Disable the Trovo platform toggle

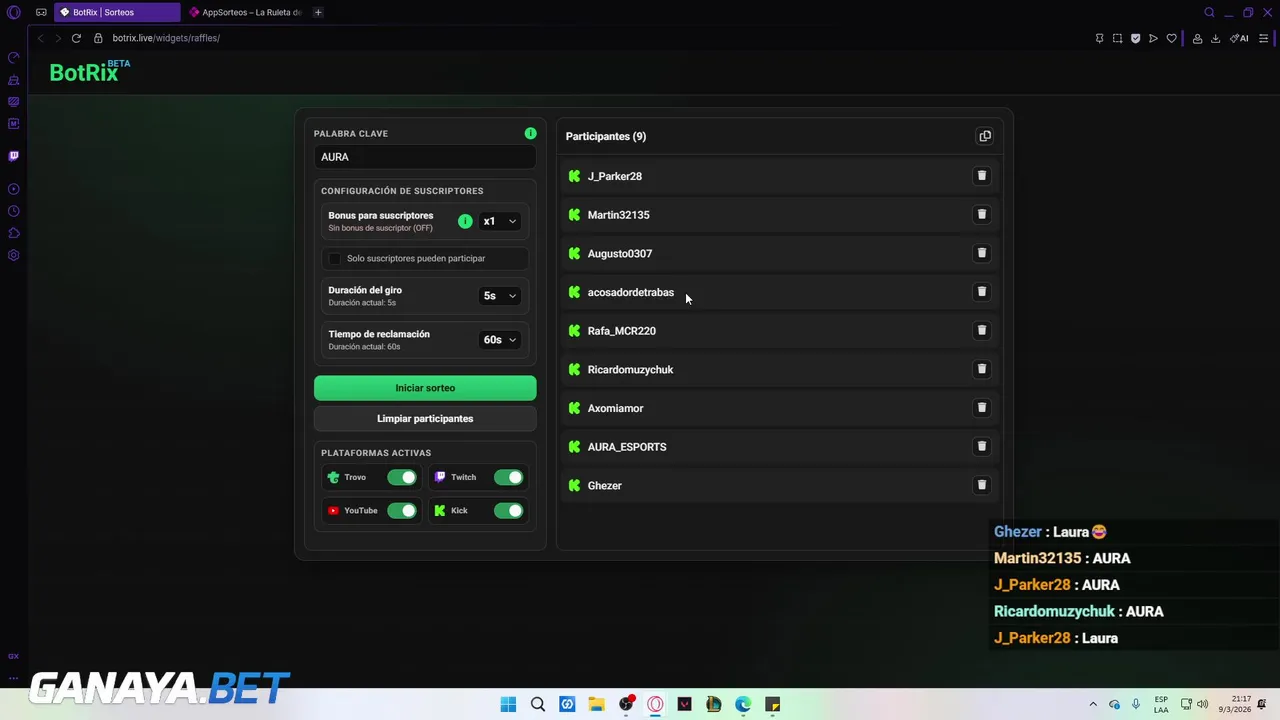click(x=402, y=477)
